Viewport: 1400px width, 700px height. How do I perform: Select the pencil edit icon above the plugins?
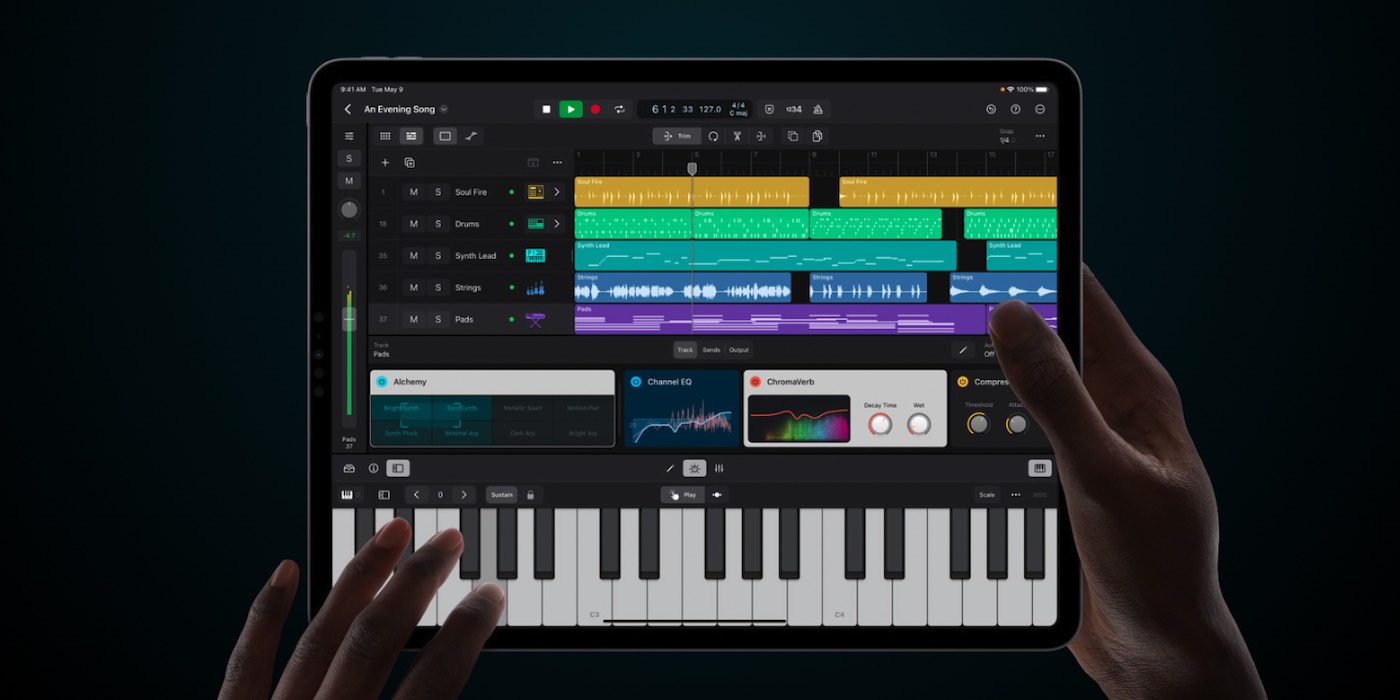(x=962, y=349)
